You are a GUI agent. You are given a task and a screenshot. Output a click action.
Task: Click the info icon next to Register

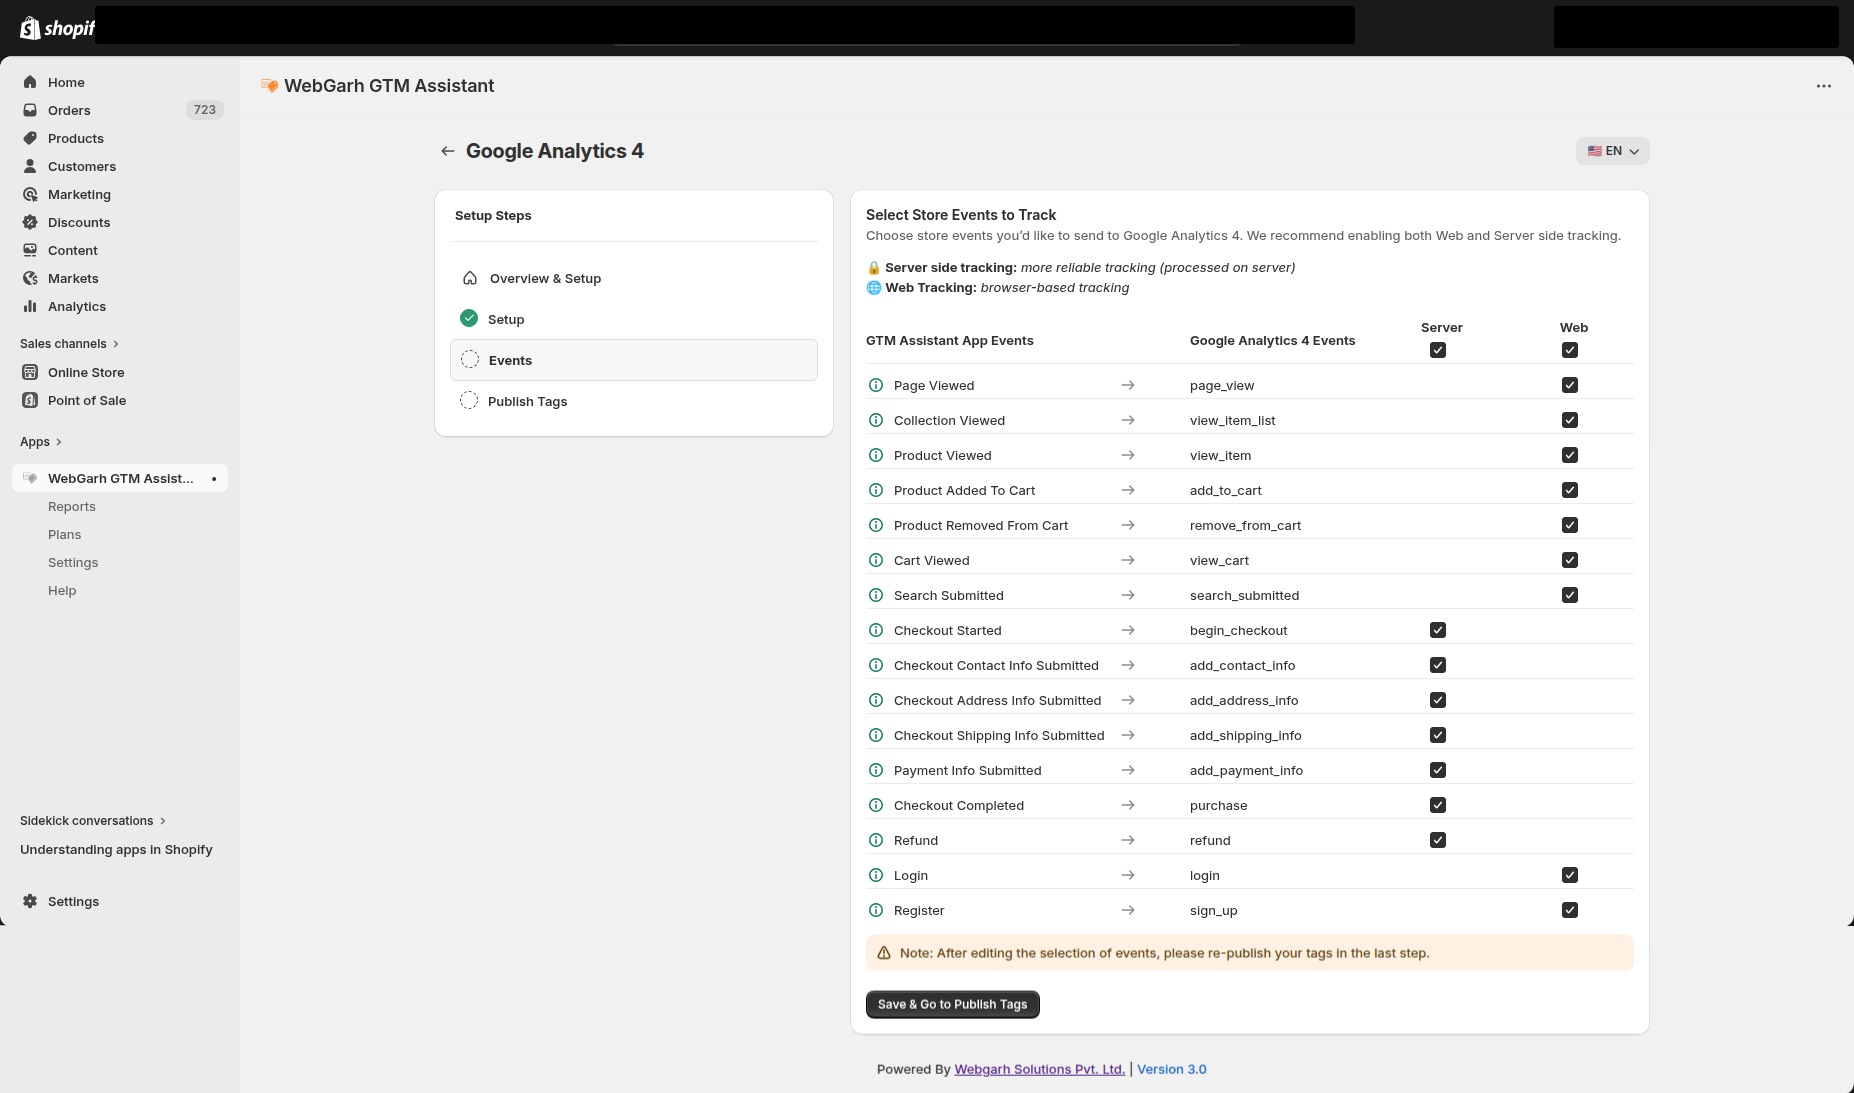(876, 910)
